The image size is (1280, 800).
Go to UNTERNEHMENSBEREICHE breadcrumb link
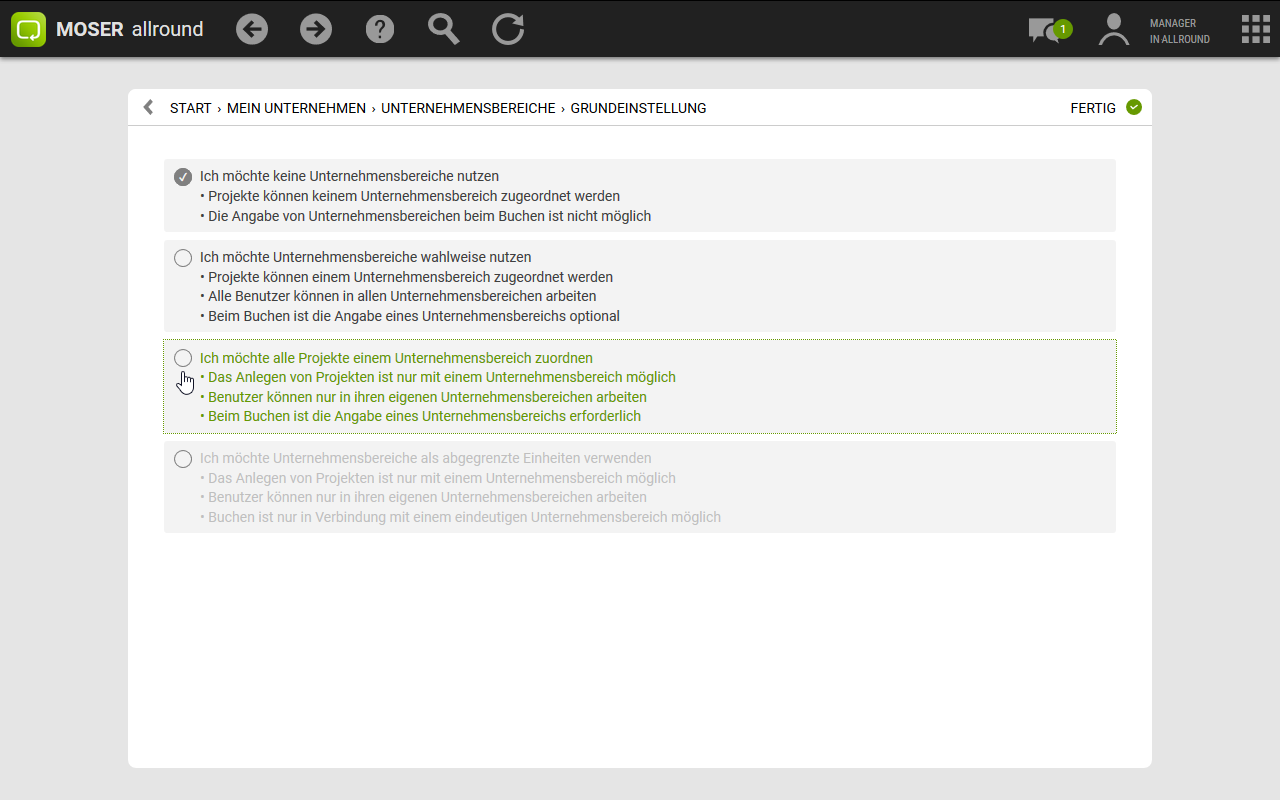pyautogui.click(x=468, y=108)
